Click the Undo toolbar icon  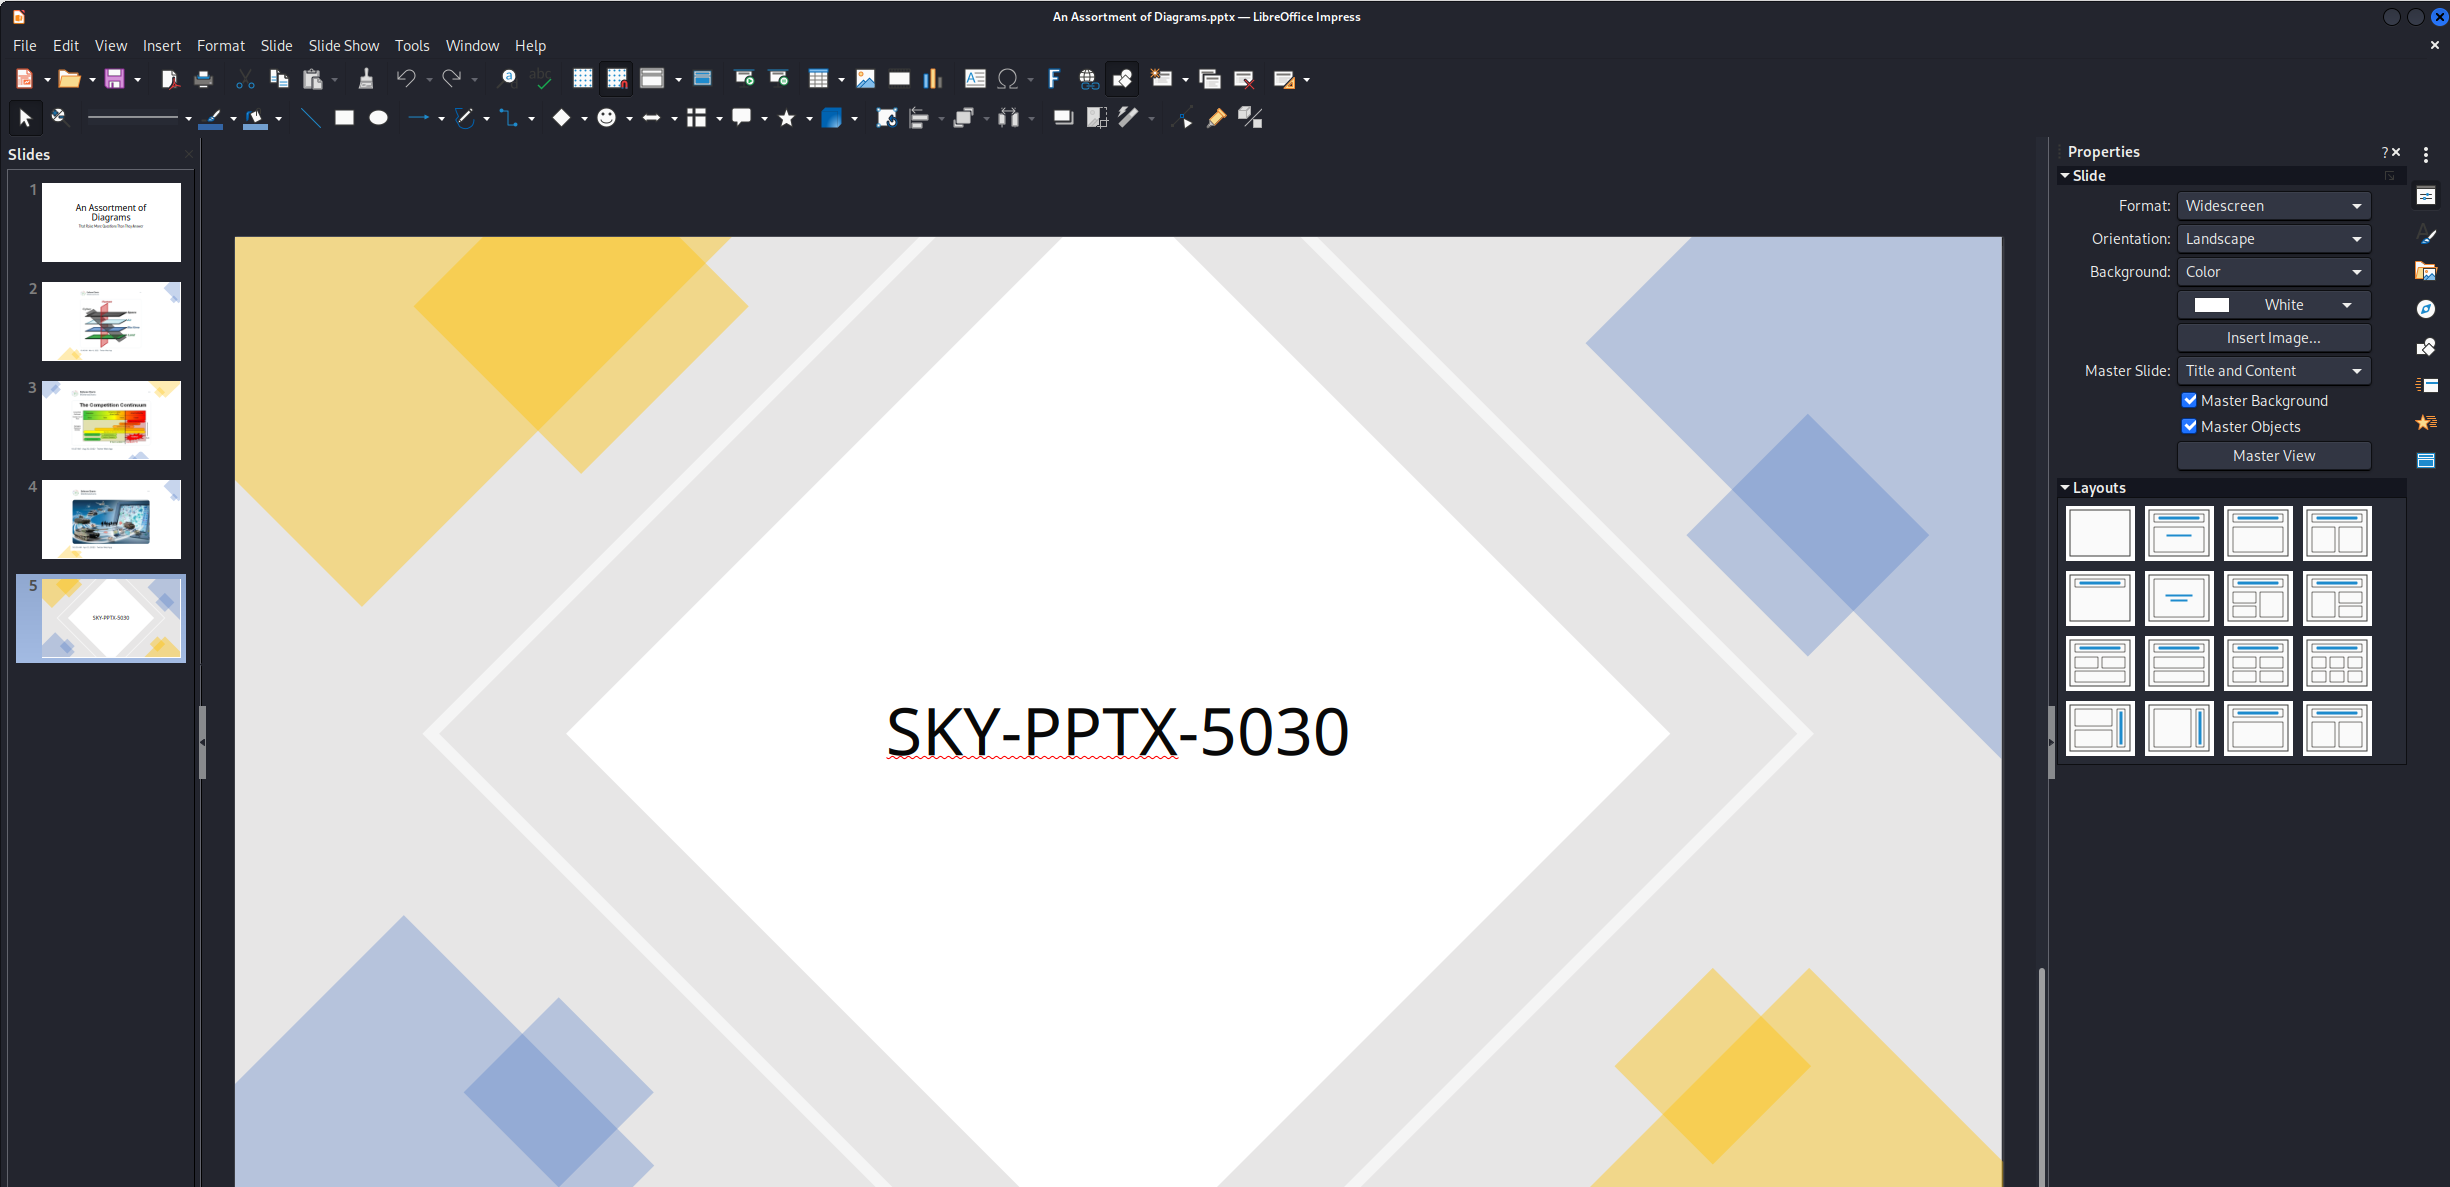tap(405, 79)
